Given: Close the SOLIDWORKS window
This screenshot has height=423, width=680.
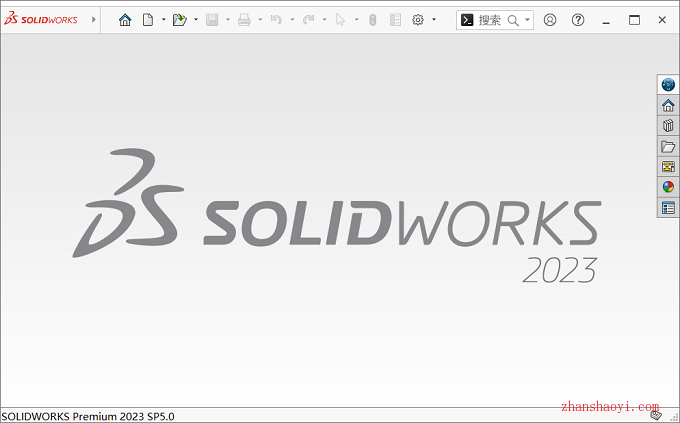Looking at the screenshot, I should coord(662,20).
